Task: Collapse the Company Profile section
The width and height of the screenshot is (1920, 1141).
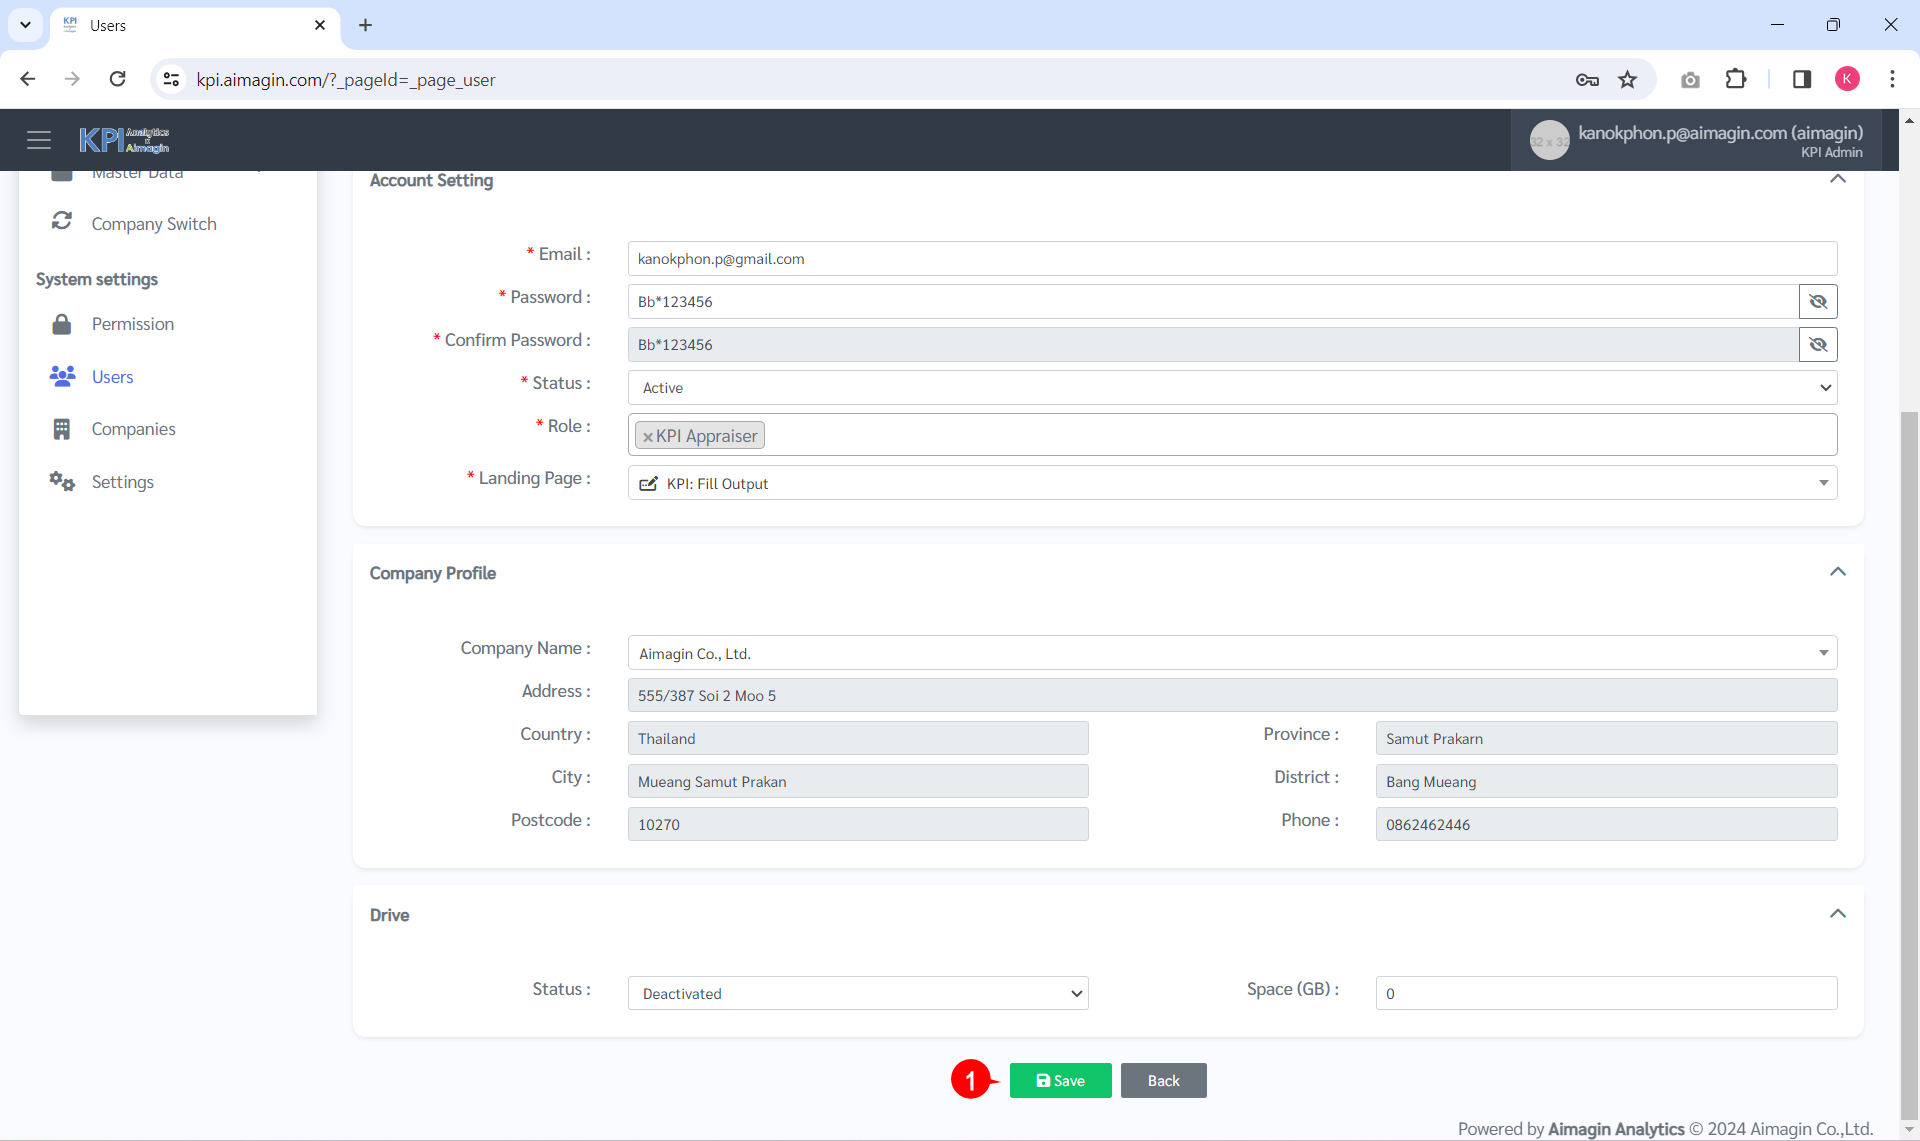Action: tap(1837, 572)
